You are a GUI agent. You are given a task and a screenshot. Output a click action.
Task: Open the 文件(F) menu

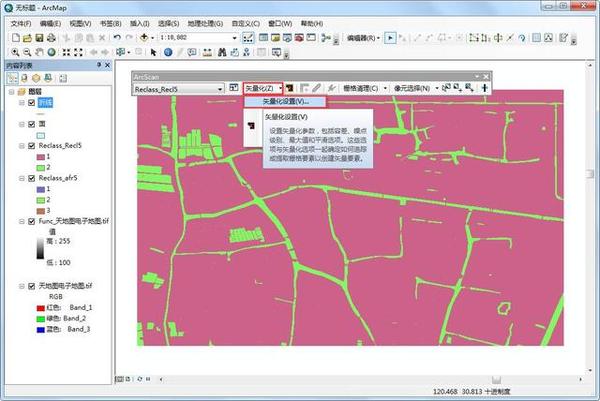pyautogui.click(x=21, y=23)
